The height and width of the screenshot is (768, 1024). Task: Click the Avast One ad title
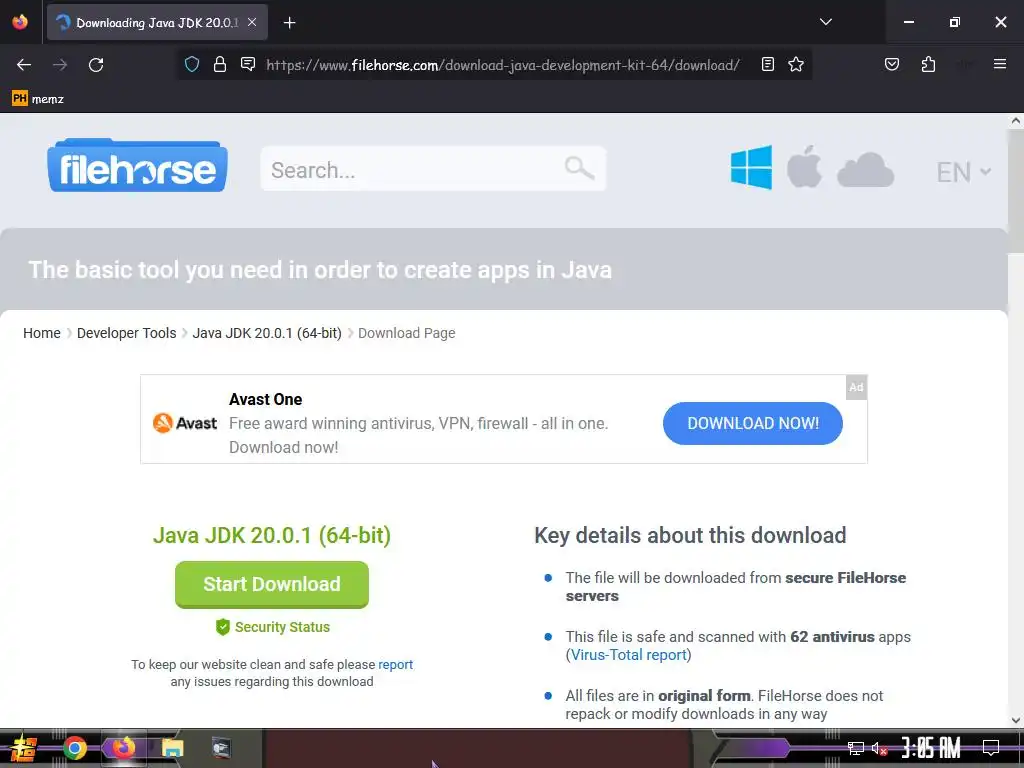265,400
